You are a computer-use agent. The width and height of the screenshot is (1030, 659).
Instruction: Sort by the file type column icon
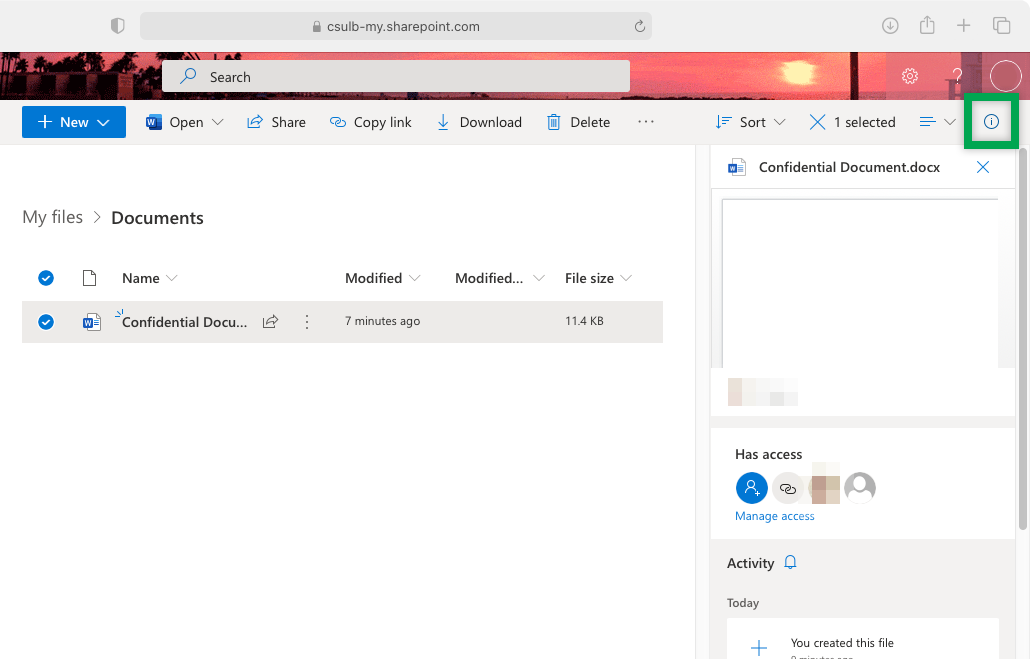(89, 278)
